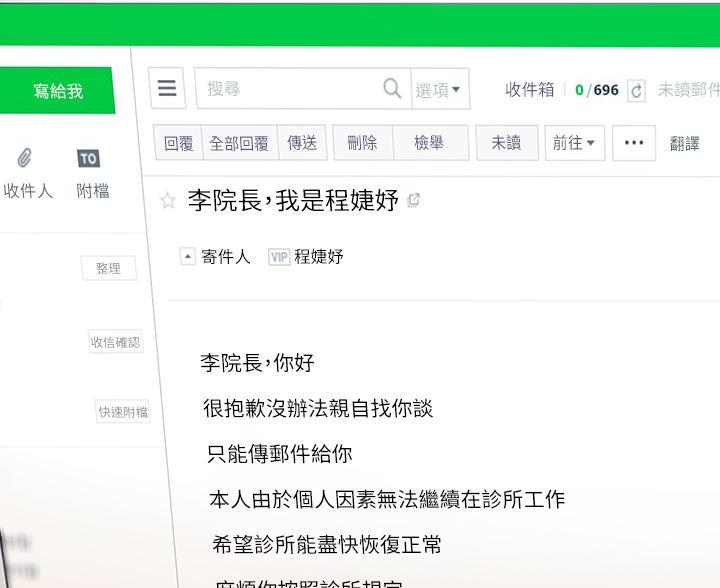Collapse the 寄件人 sender details arrow
This screenshot has width=720, height=588.
[187, 256]
